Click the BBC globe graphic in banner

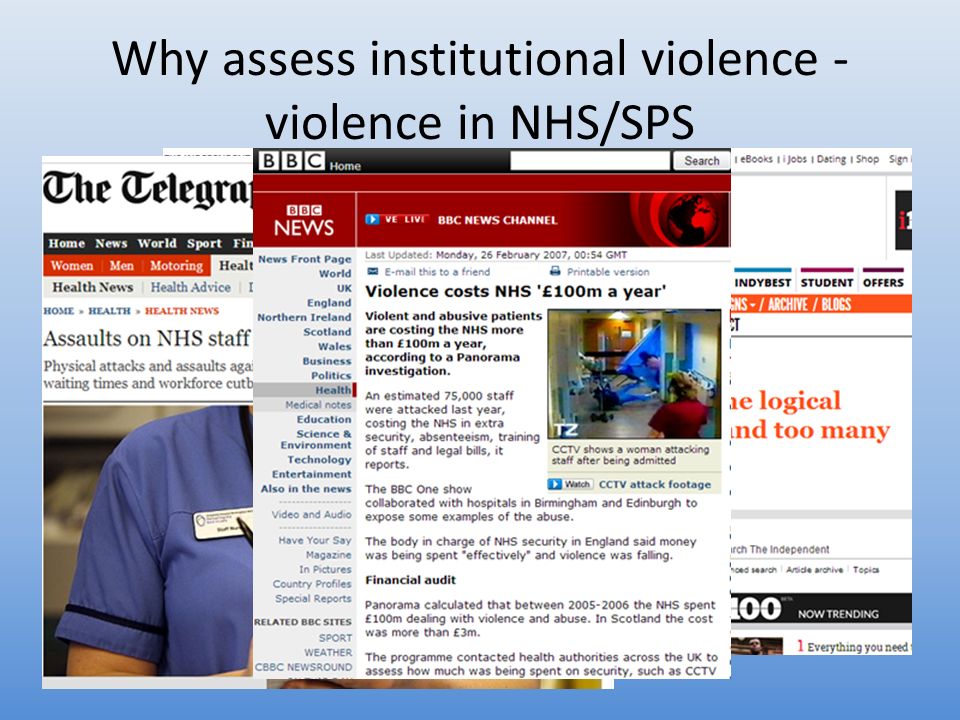692,219
